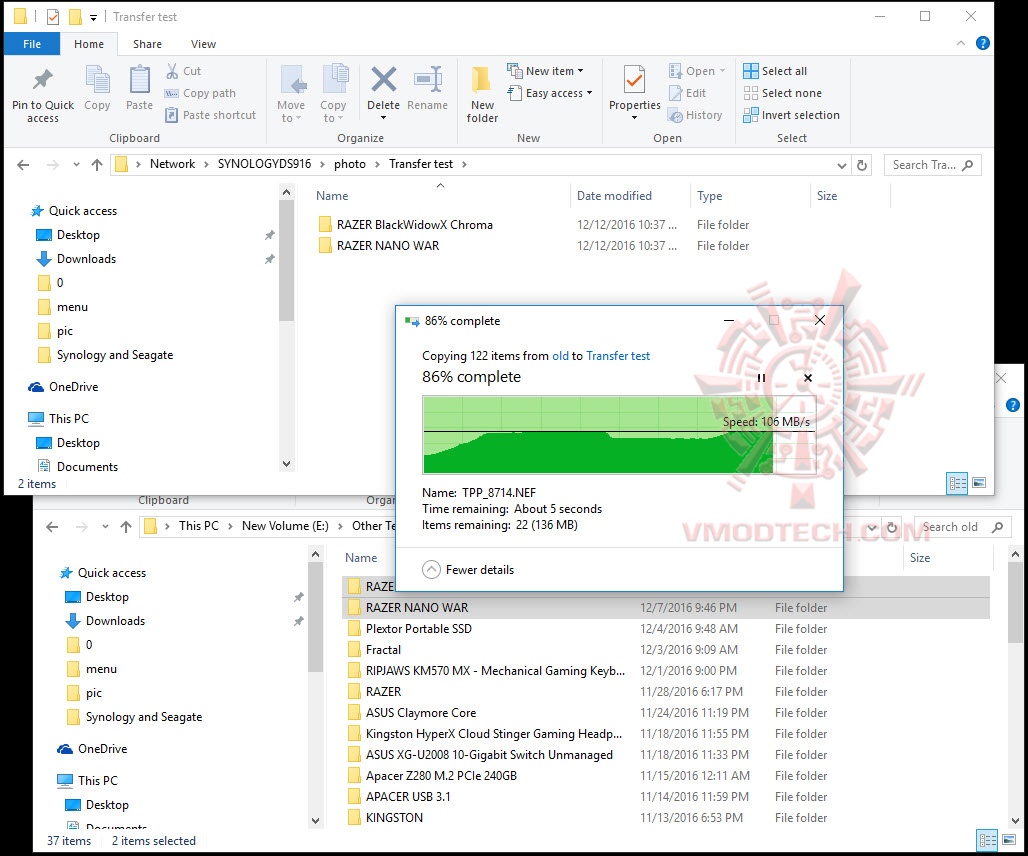Switch to the Home ribbon tab
The width and height of the screenshot is (1028, 856).
89,44
